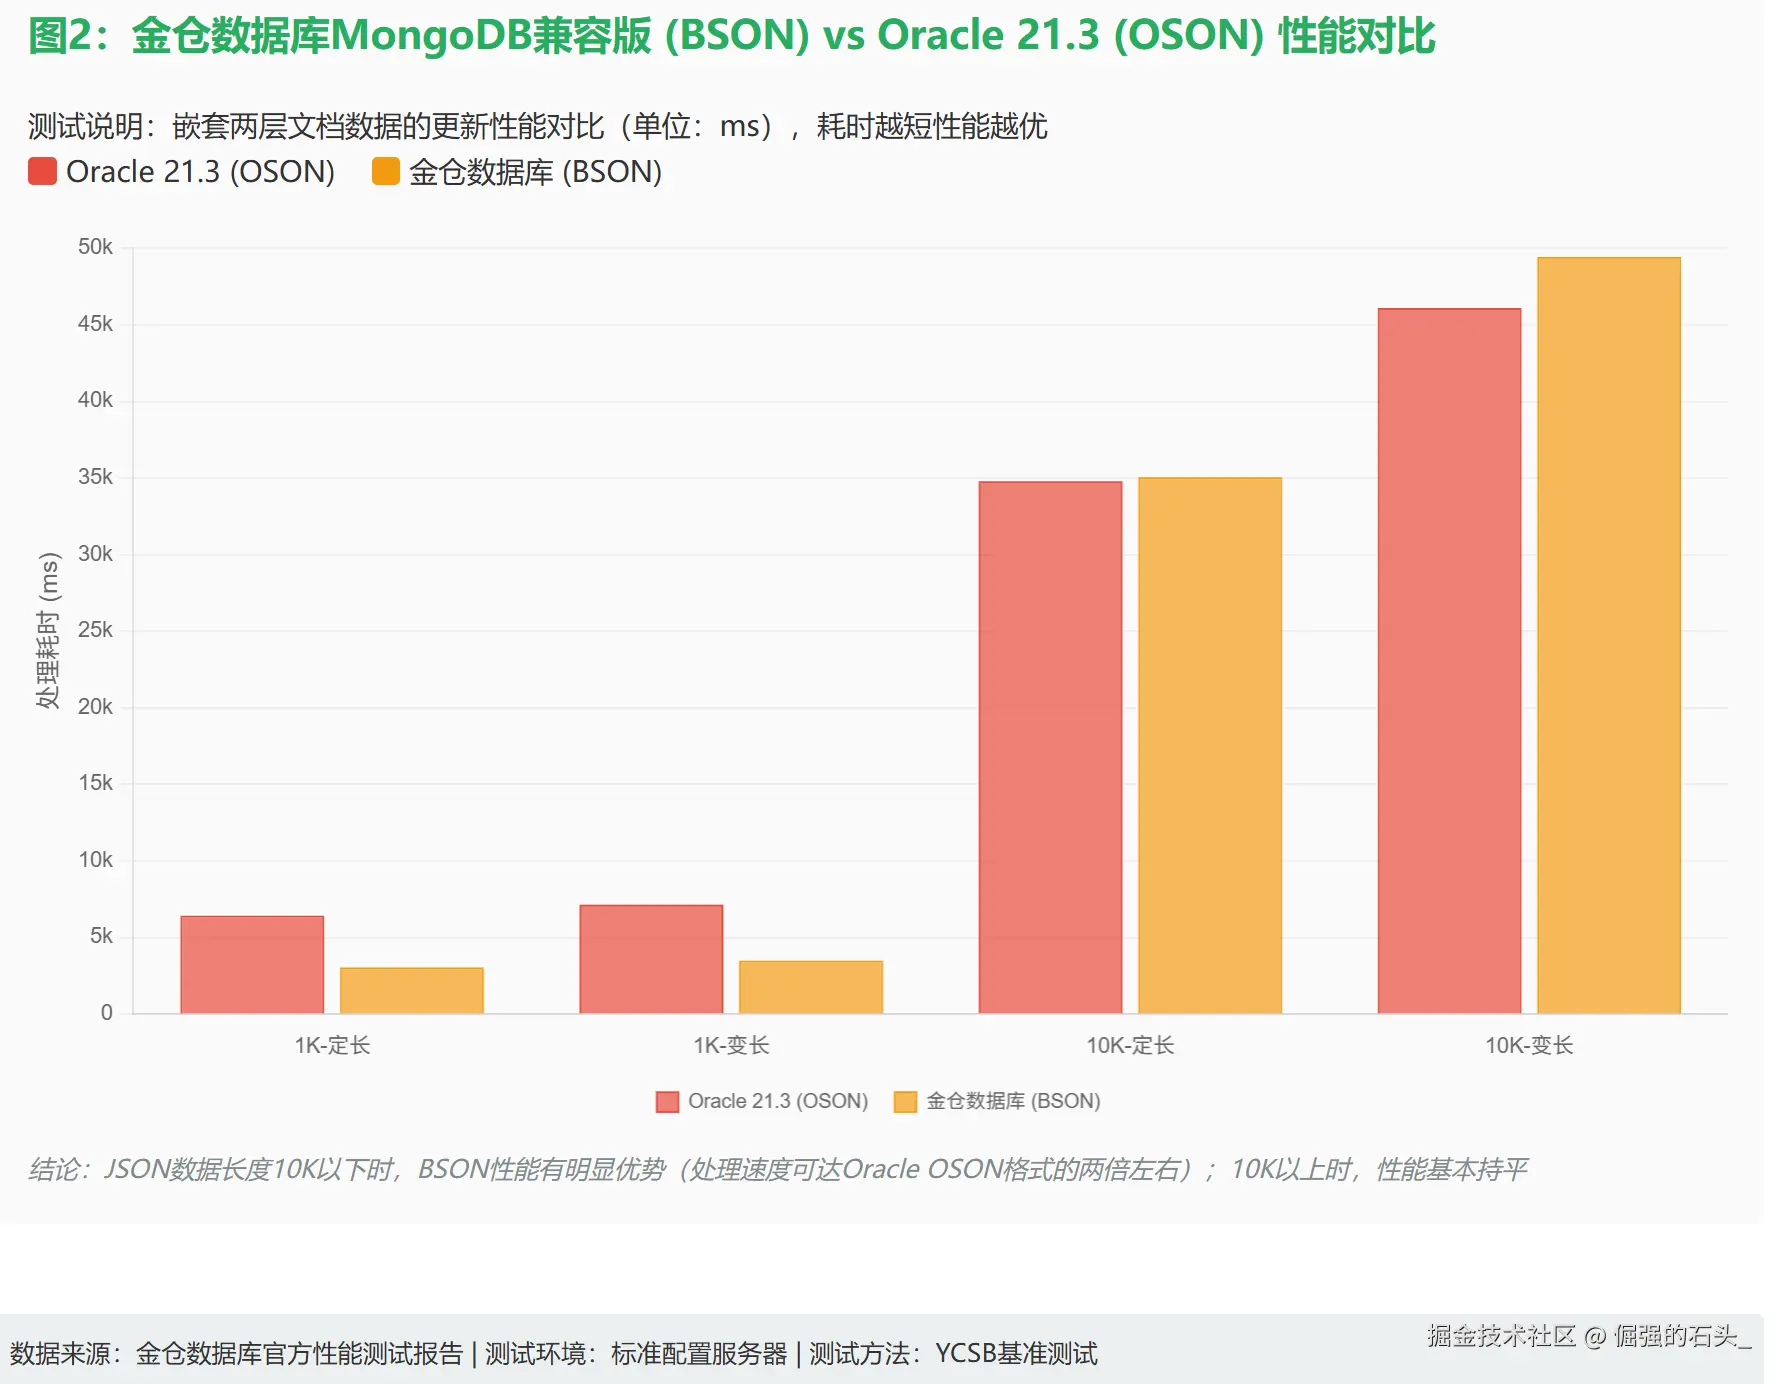Click the 30k y-axis tick label

(95, 553)
